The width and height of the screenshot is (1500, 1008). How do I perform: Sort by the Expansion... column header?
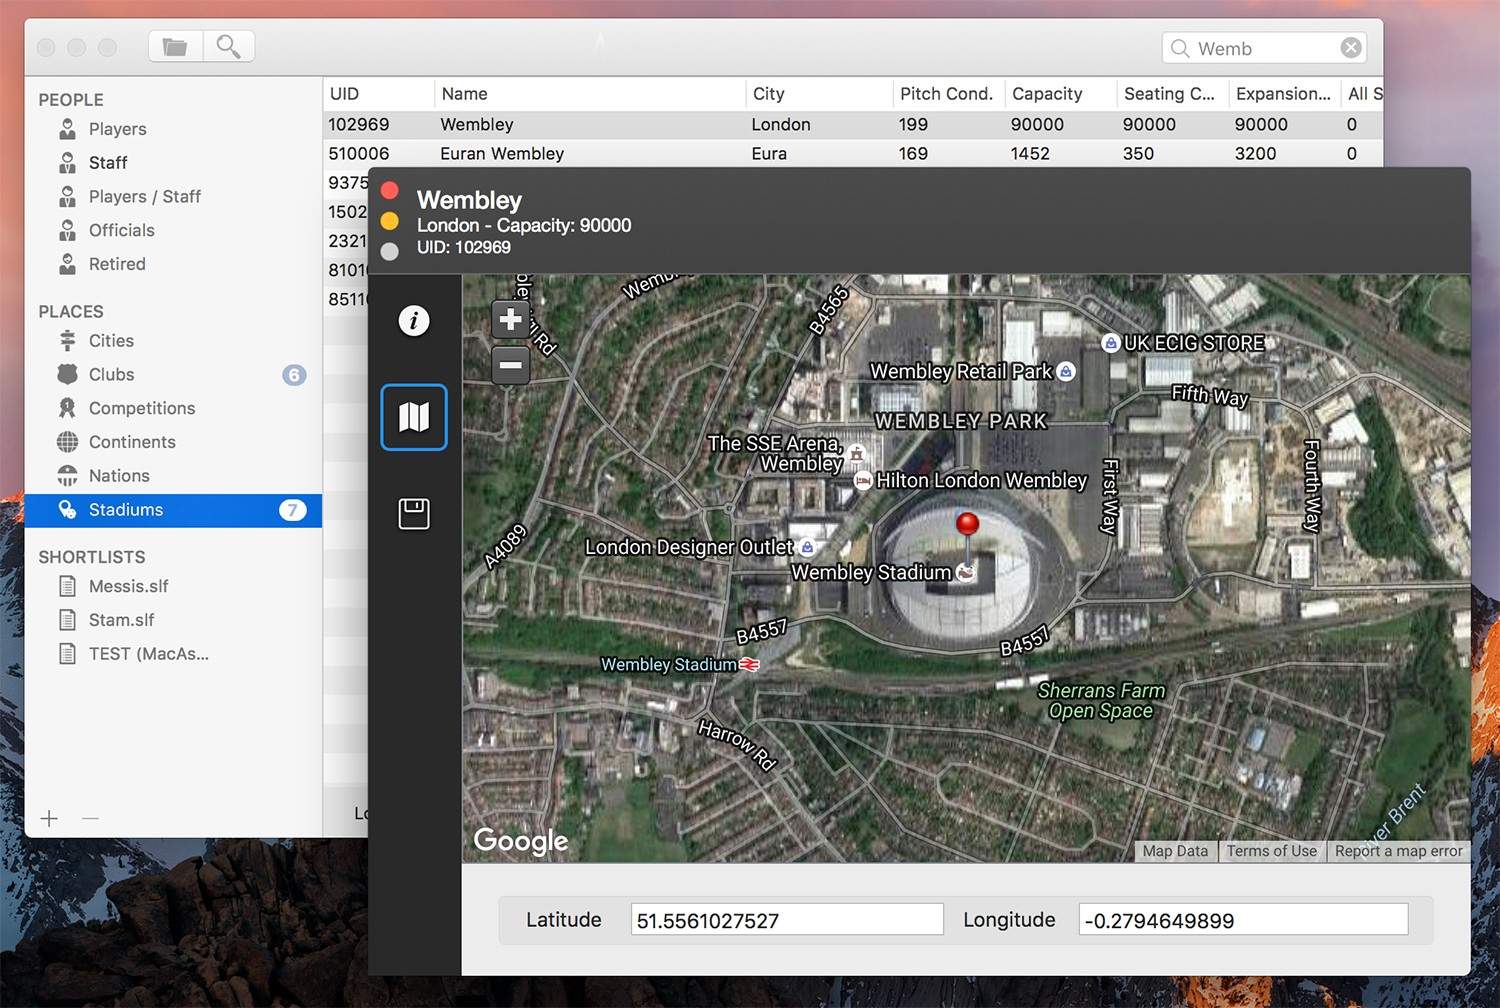click(x=1284, y=94)
